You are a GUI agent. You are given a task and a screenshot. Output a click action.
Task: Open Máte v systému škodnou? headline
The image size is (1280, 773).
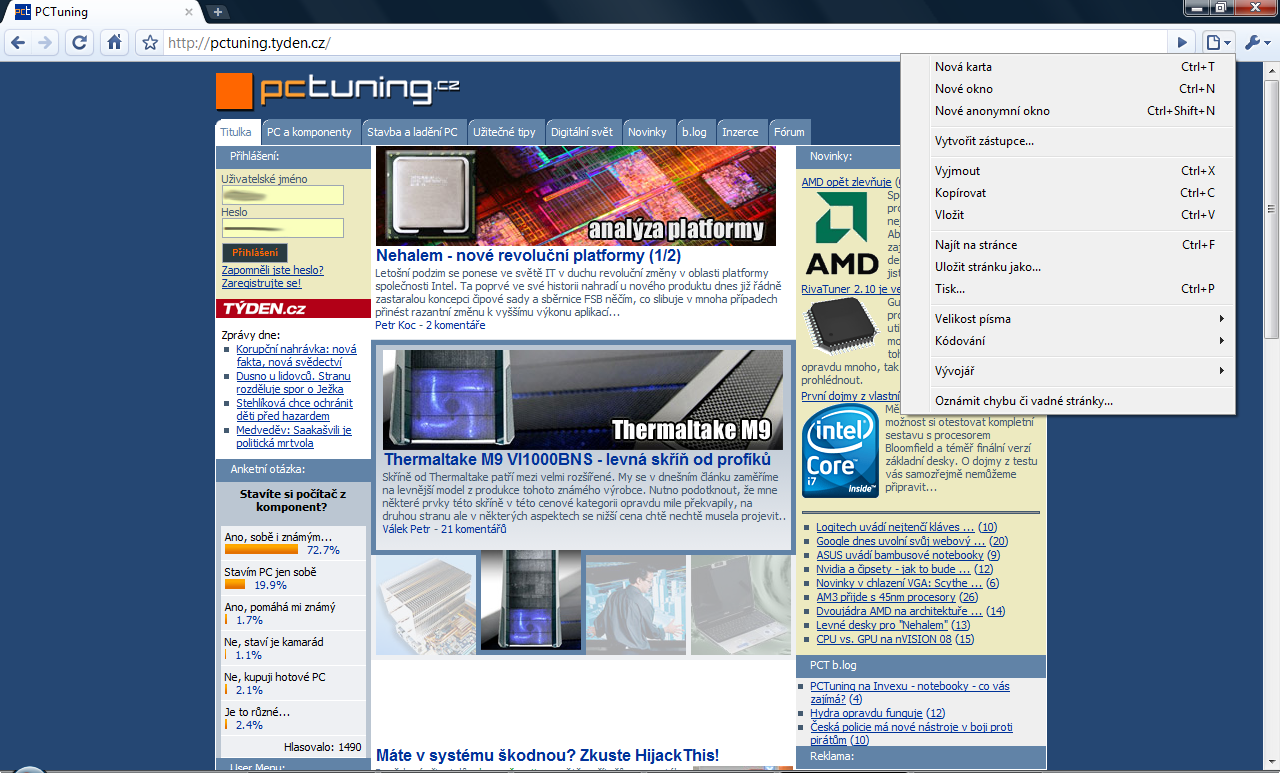pos(547,755)
